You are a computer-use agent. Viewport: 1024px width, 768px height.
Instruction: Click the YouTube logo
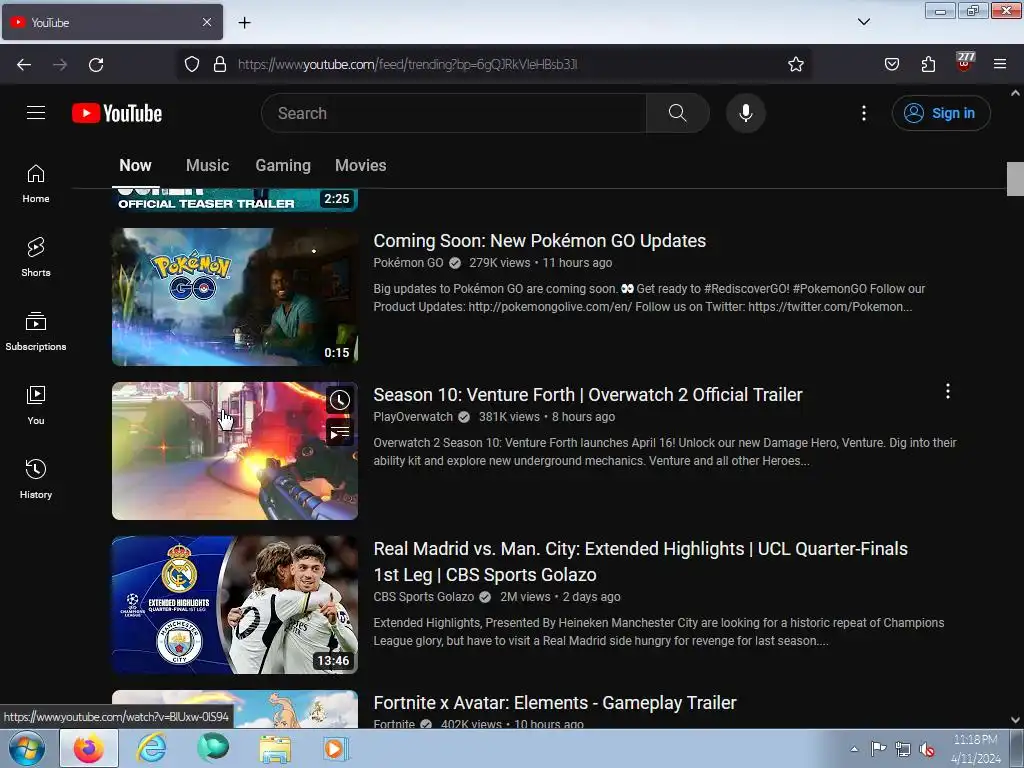pos(117,113)
